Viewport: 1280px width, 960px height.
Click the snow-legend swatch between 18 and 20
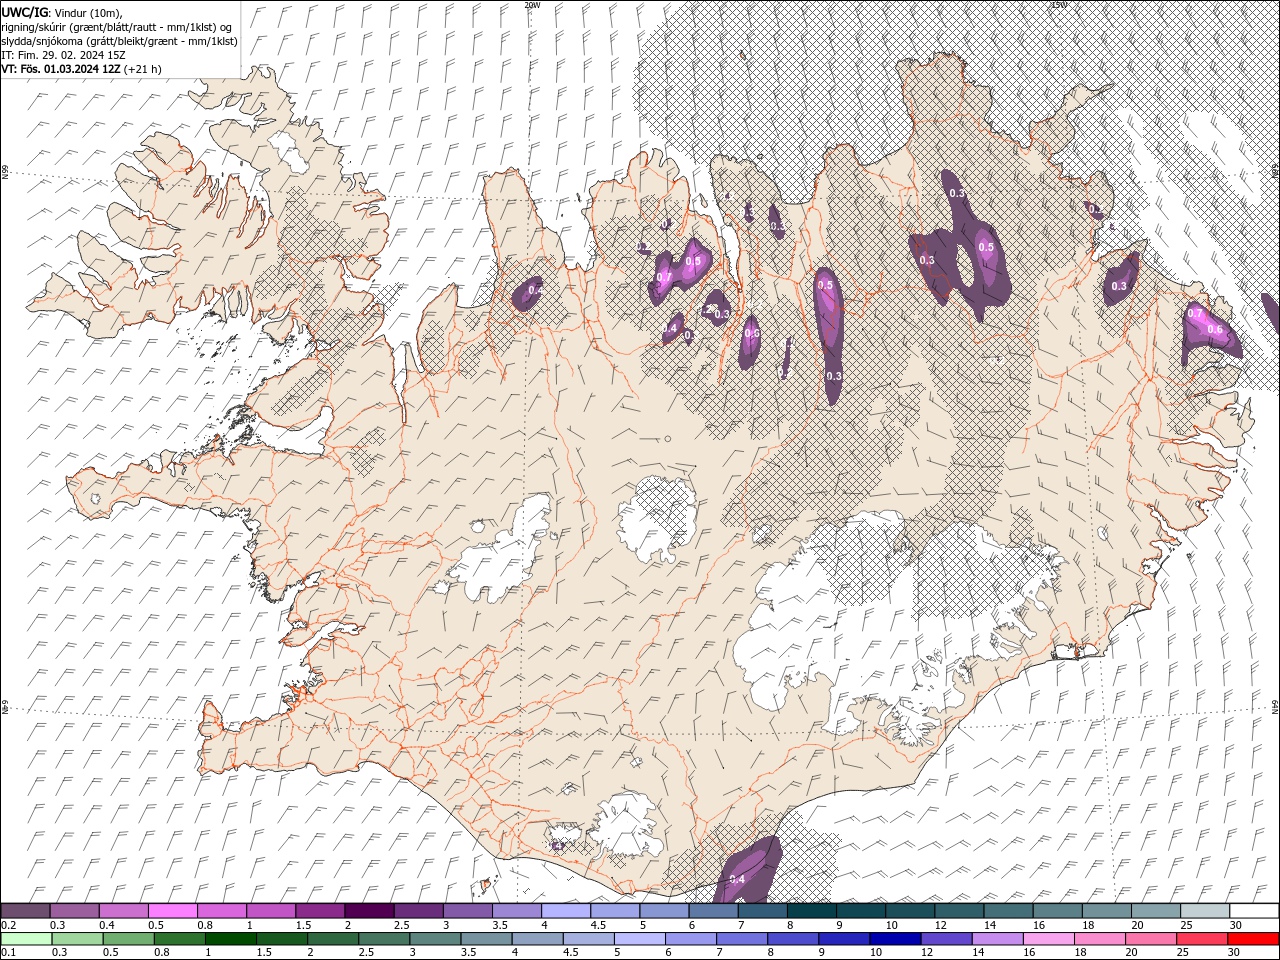point(1106,911)
